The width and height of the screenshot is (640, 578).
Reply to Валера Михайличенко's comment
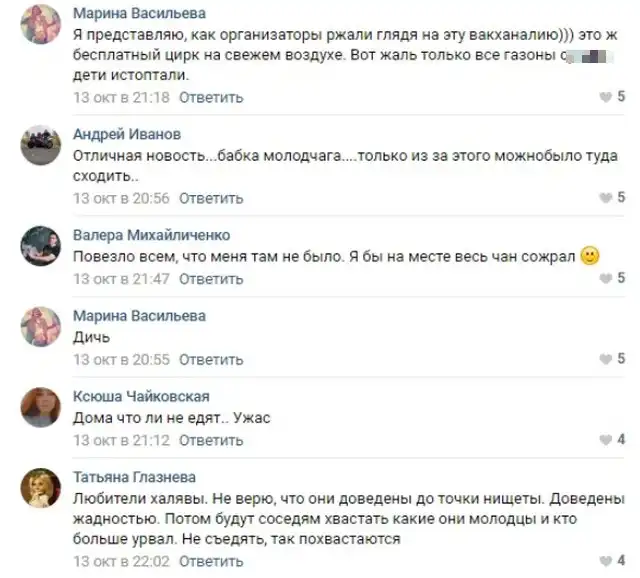[x=211, y=279]
